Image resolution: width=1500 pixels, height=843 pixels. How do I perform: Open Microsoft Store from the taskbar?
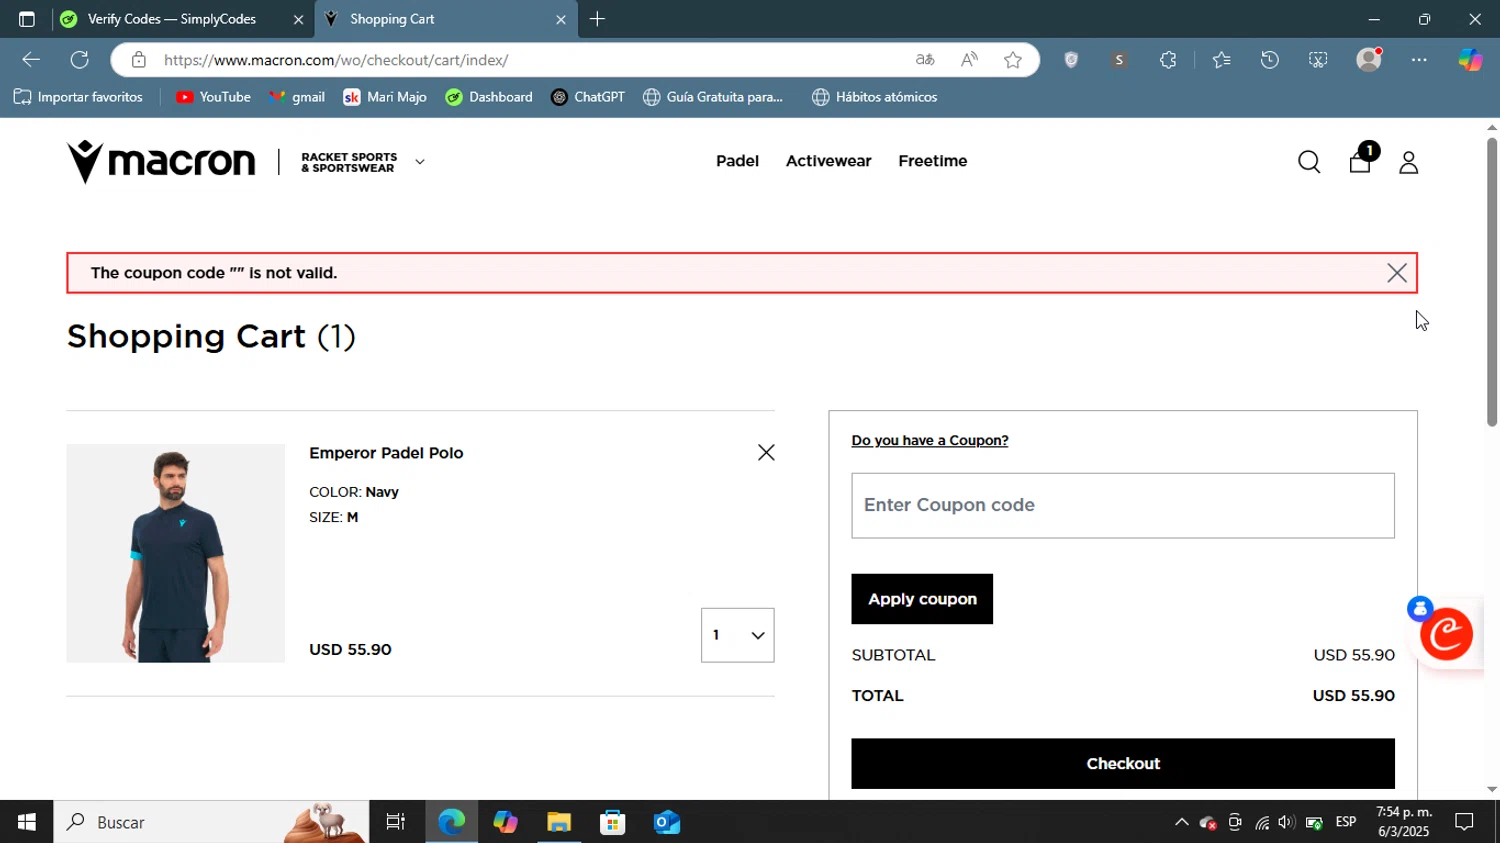[613, 822]
